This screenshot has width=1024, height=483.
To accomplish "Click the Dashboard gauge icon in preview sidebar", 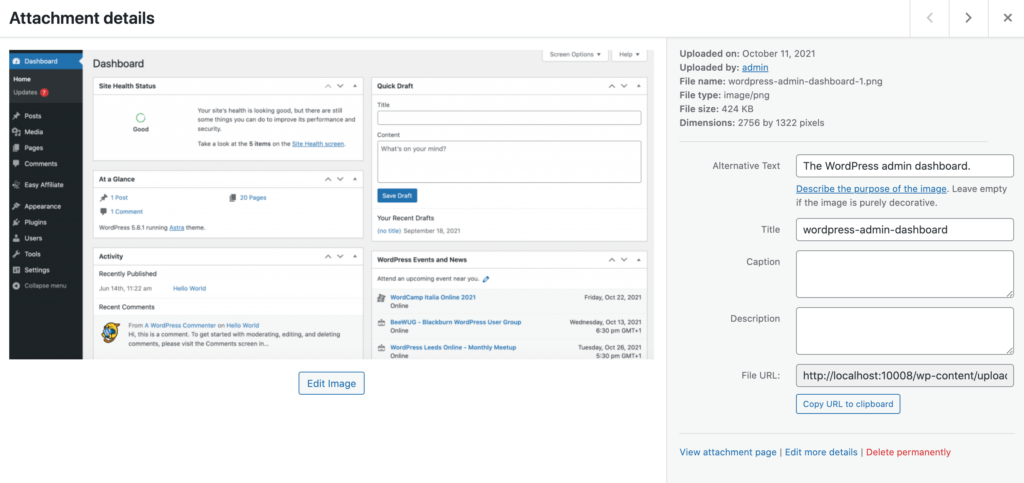I will pos(16,61).
